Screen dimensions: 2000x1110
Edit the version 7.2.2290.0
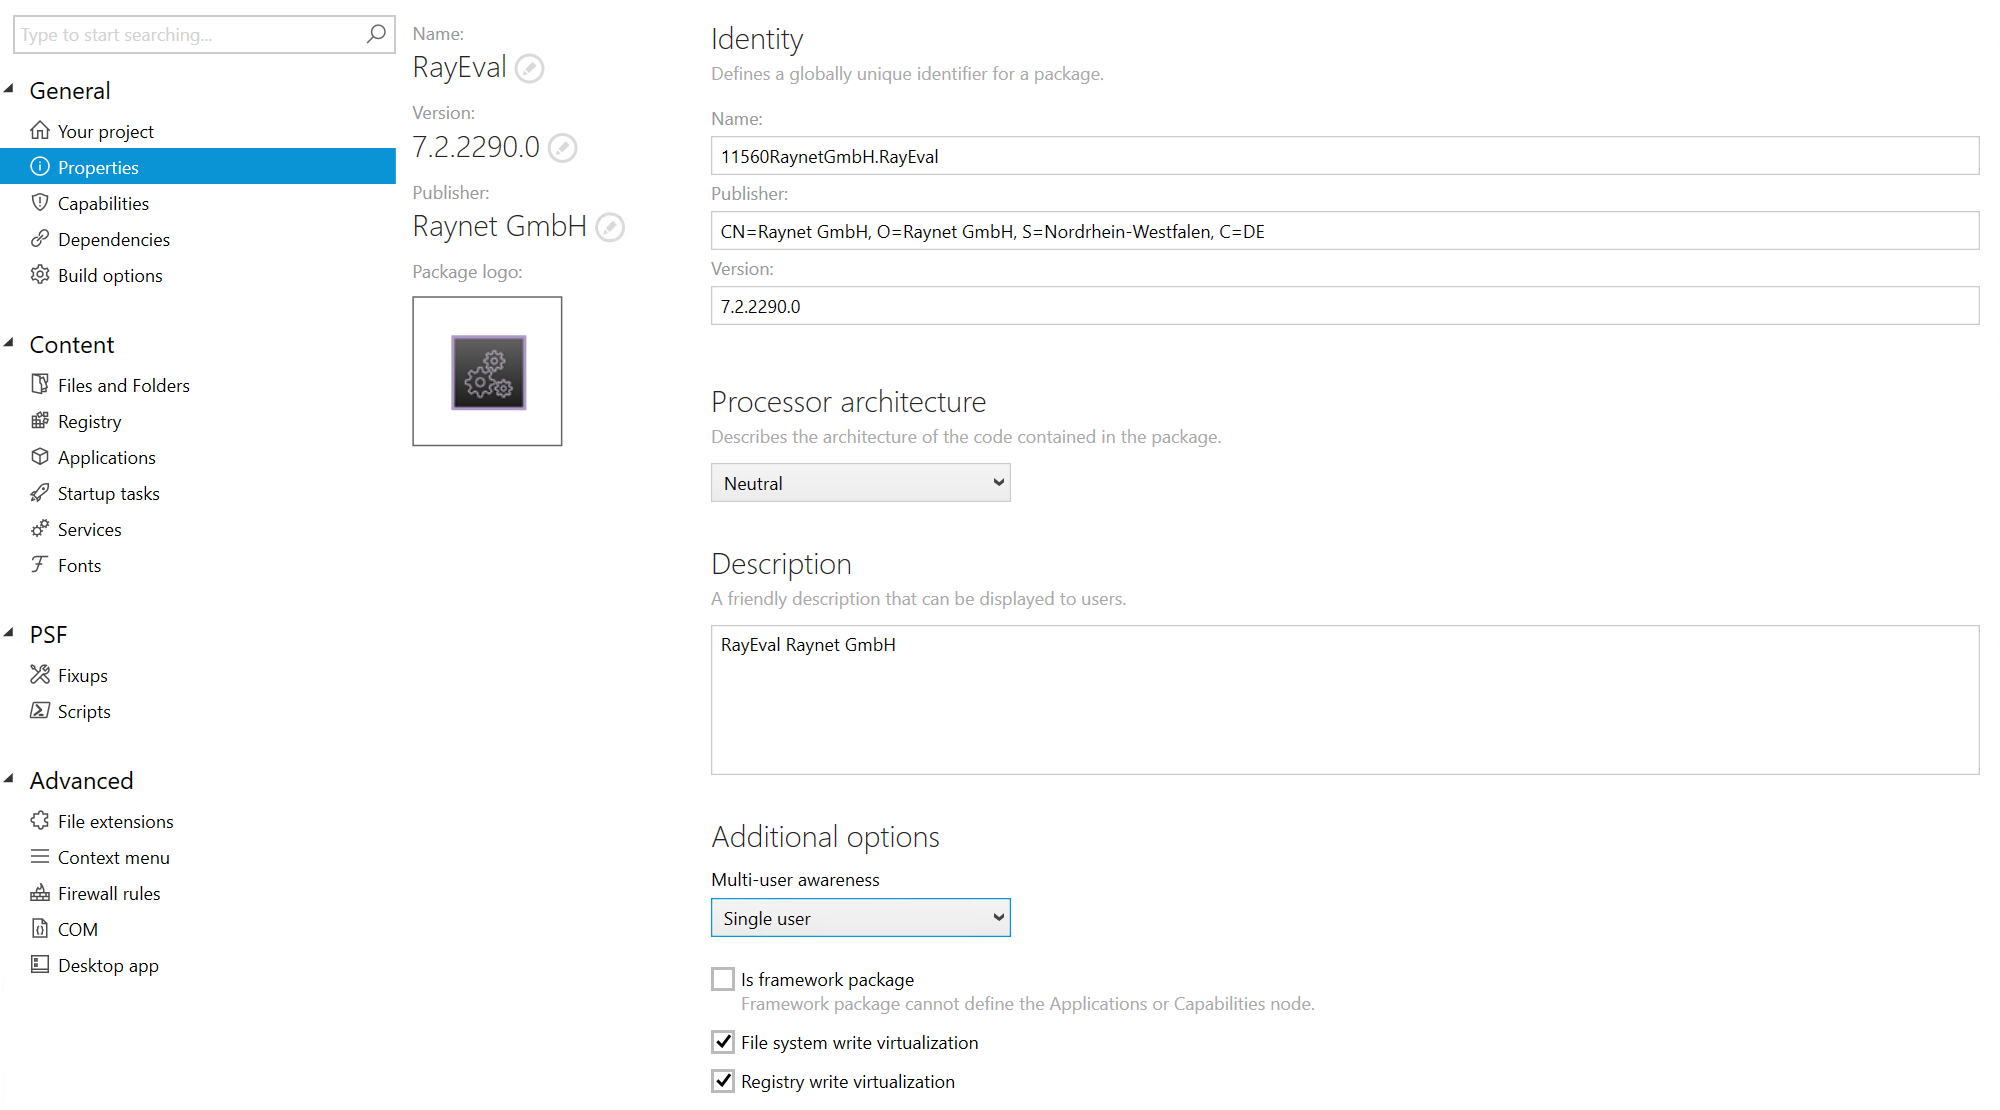pos(563,147)
